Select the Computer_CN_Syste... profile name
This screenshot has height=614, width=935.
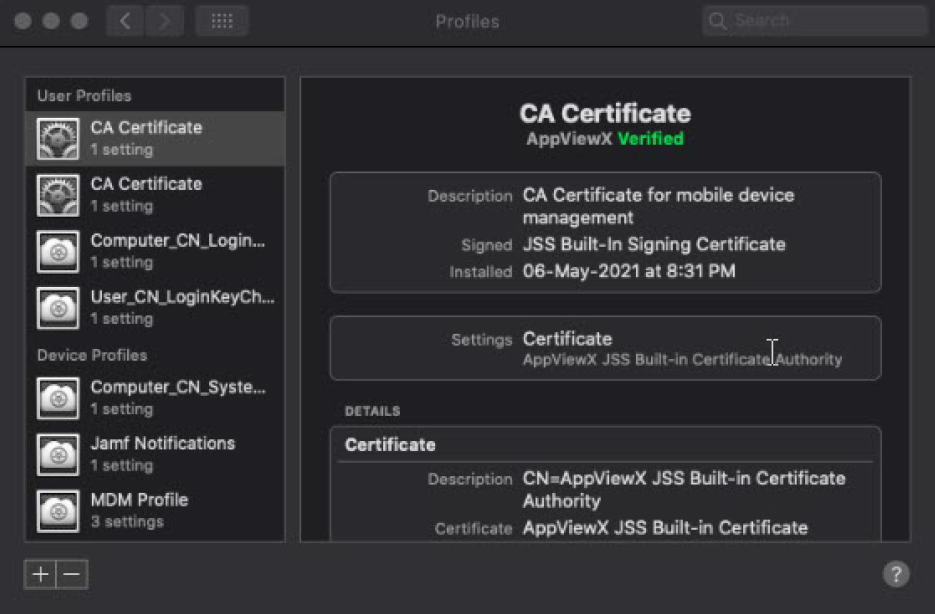[178, 387]
